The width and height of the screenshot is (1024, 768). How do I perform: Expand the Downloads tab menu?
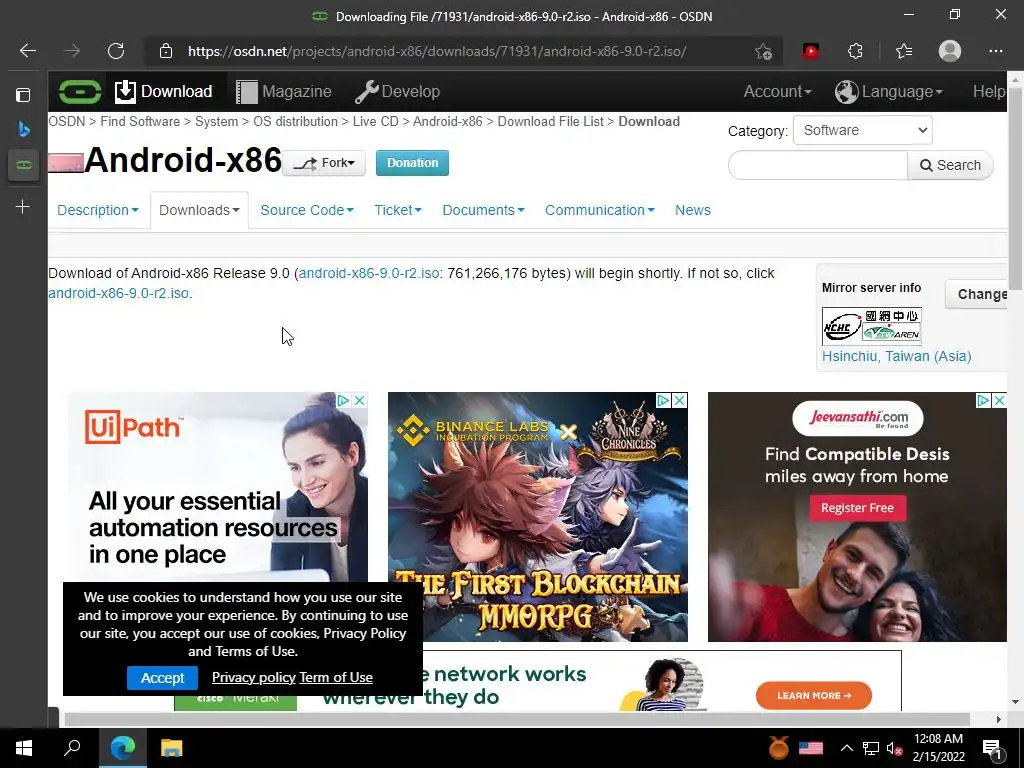(x=199, y=210)
